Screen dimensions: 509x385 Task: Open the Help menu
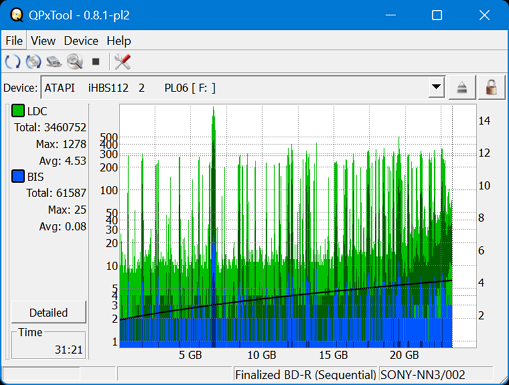(x=119, y=41)
